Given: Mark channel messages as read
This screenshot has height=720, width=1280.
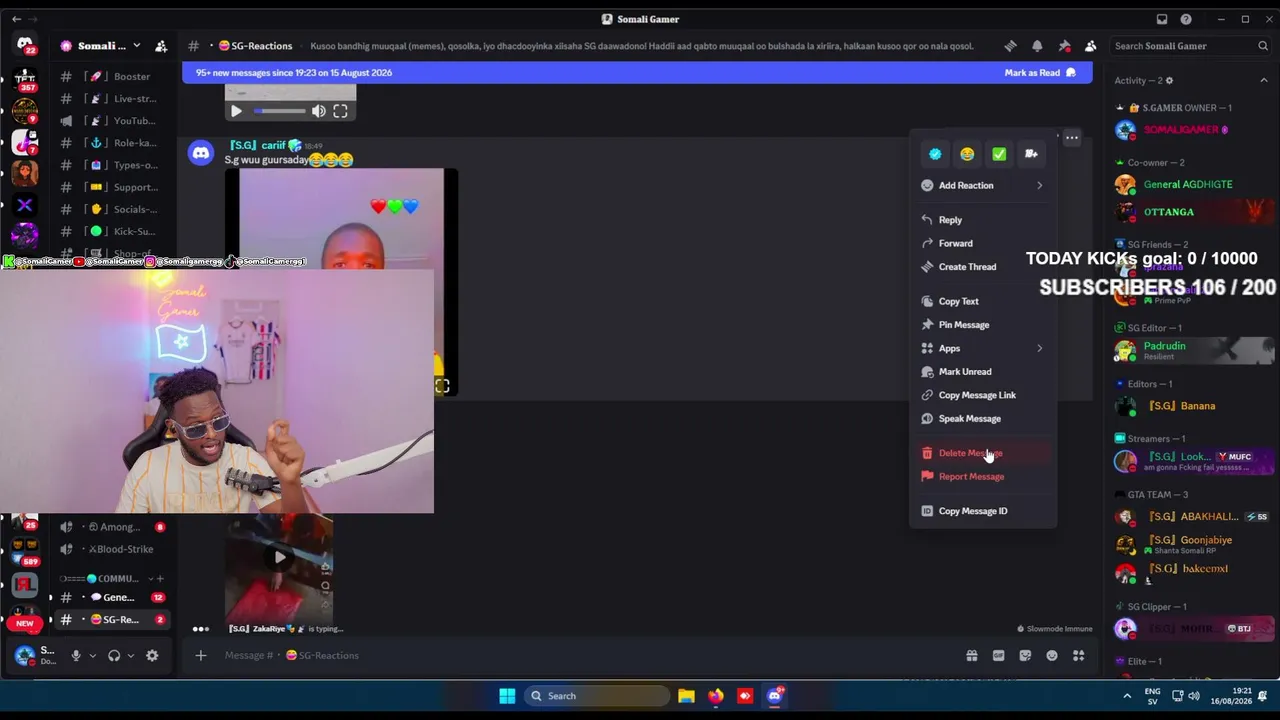Looking at the screenshot, I should click(1040, 73).
